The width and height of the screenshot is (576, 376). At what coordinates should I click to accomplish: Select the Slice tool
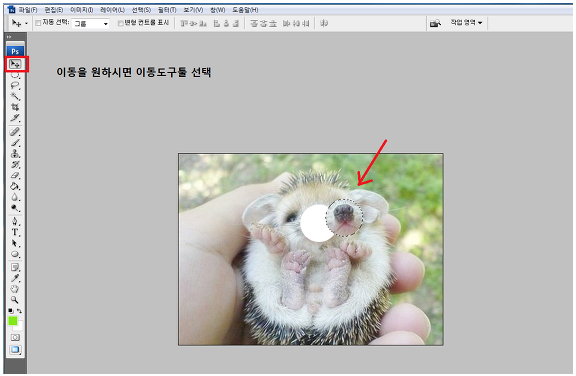click(x=15, y=118)
